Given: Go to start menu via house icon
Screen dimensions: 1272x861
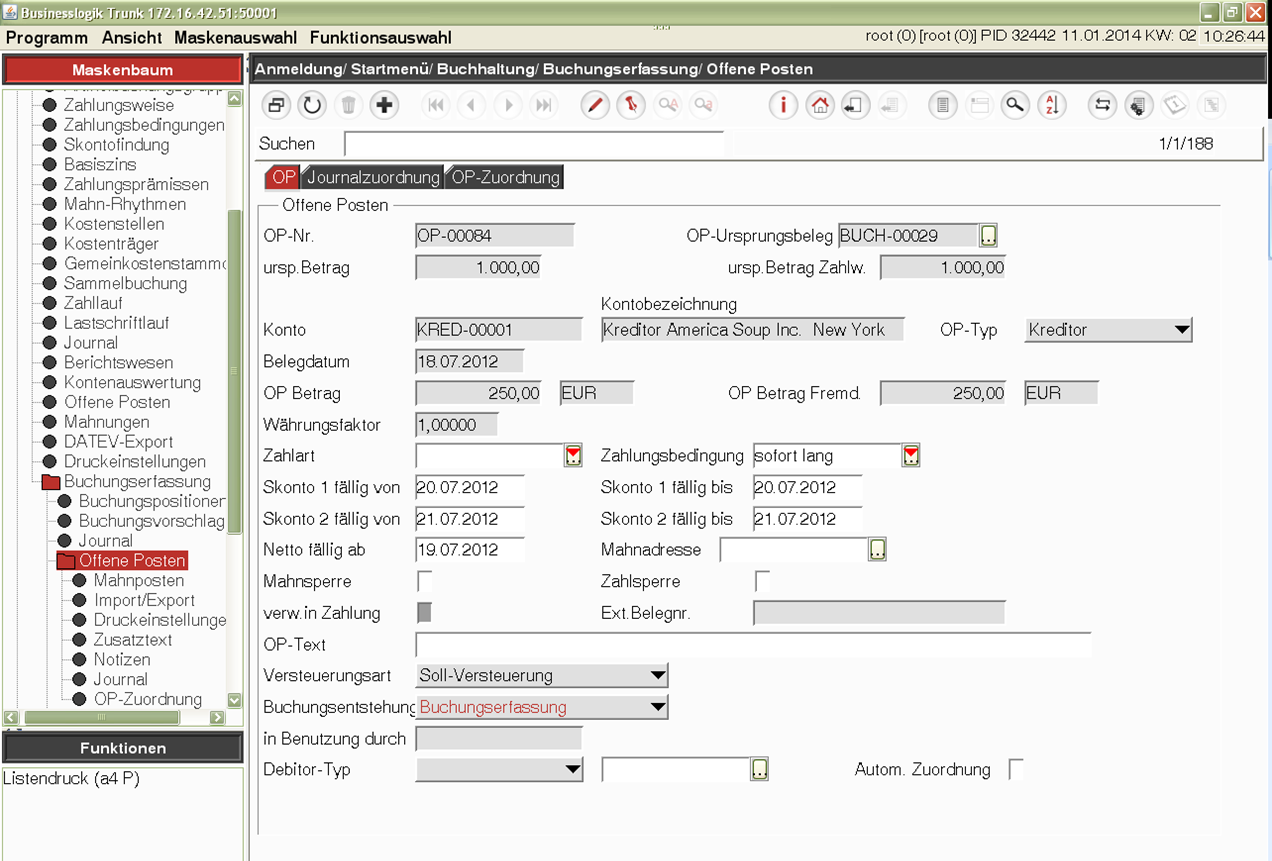Looking at the screenshot, I should [819, 105].
